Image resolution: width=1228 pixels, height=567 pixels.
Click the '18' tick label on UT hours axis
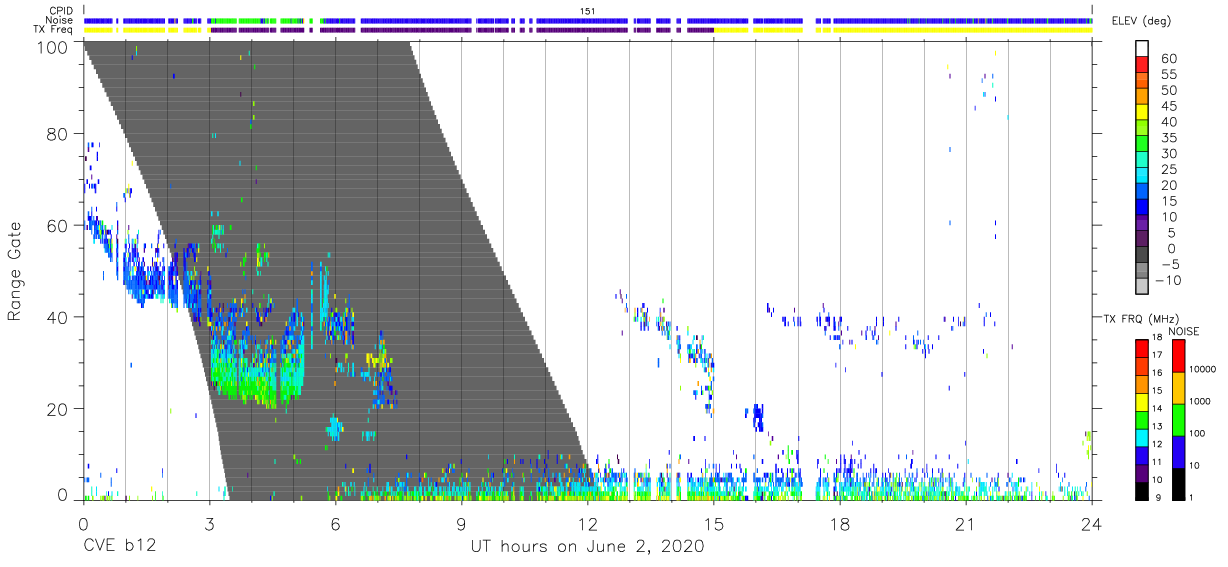[839, 523]
